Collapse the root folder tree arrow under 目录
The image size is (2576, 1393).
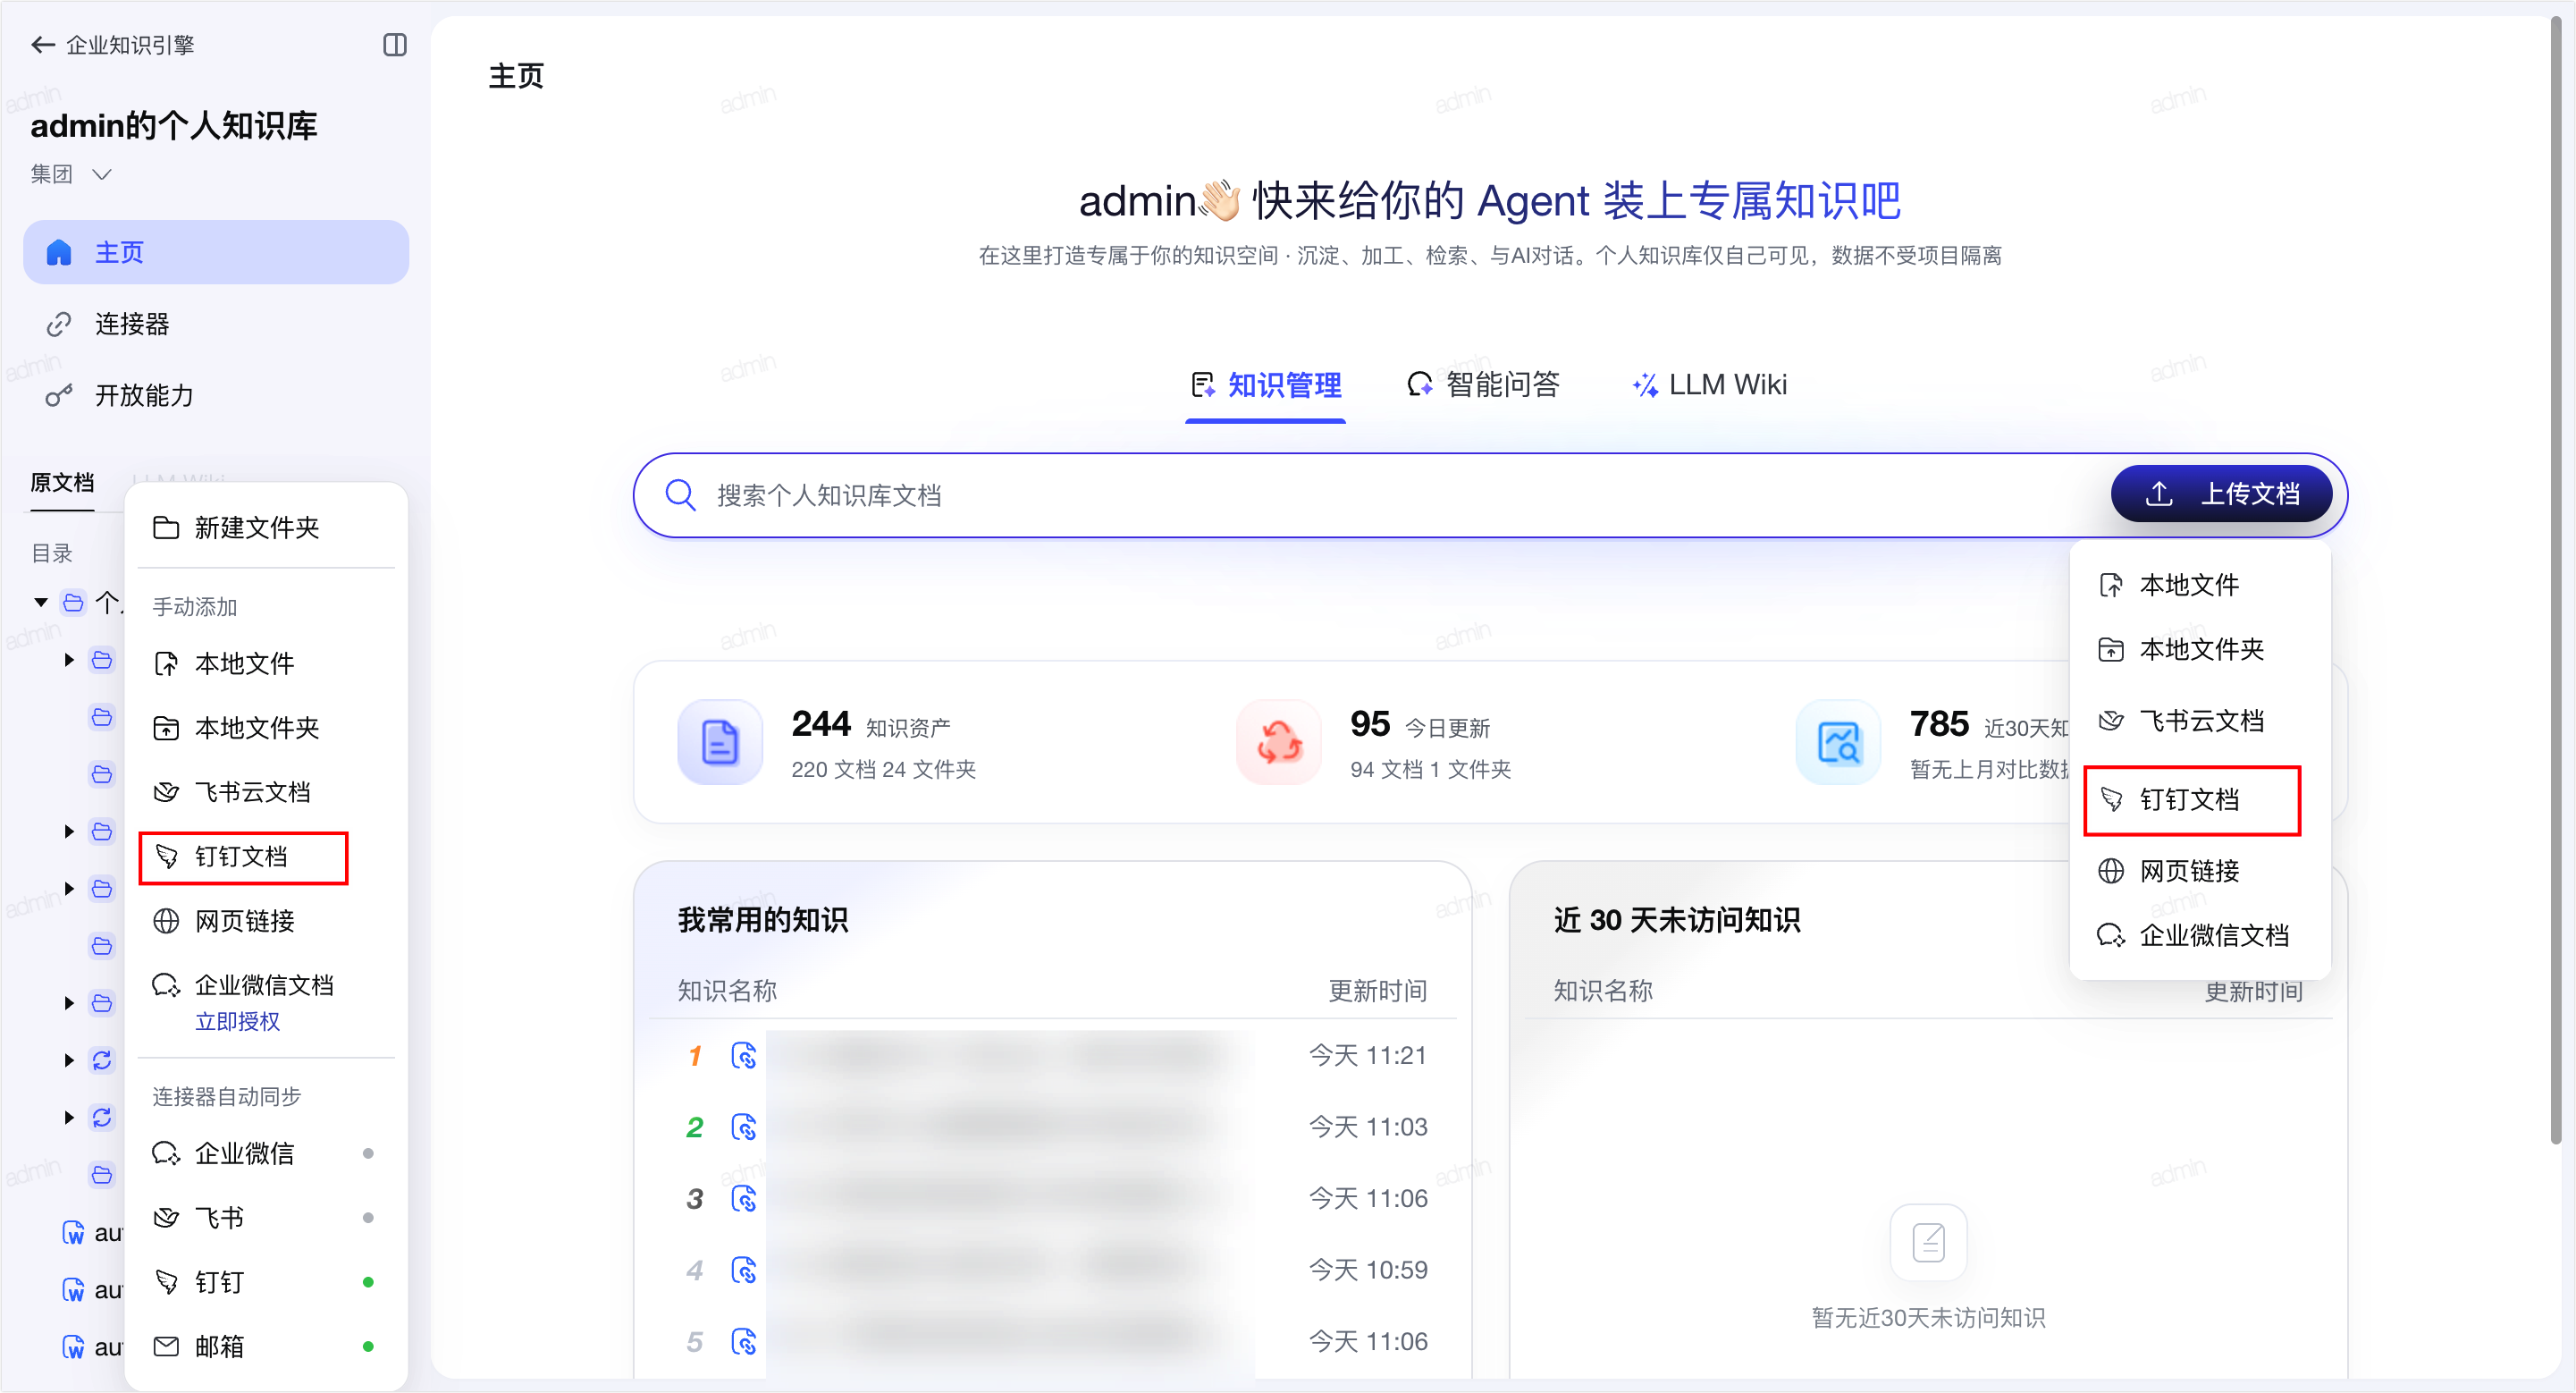(x=41, y=602)
